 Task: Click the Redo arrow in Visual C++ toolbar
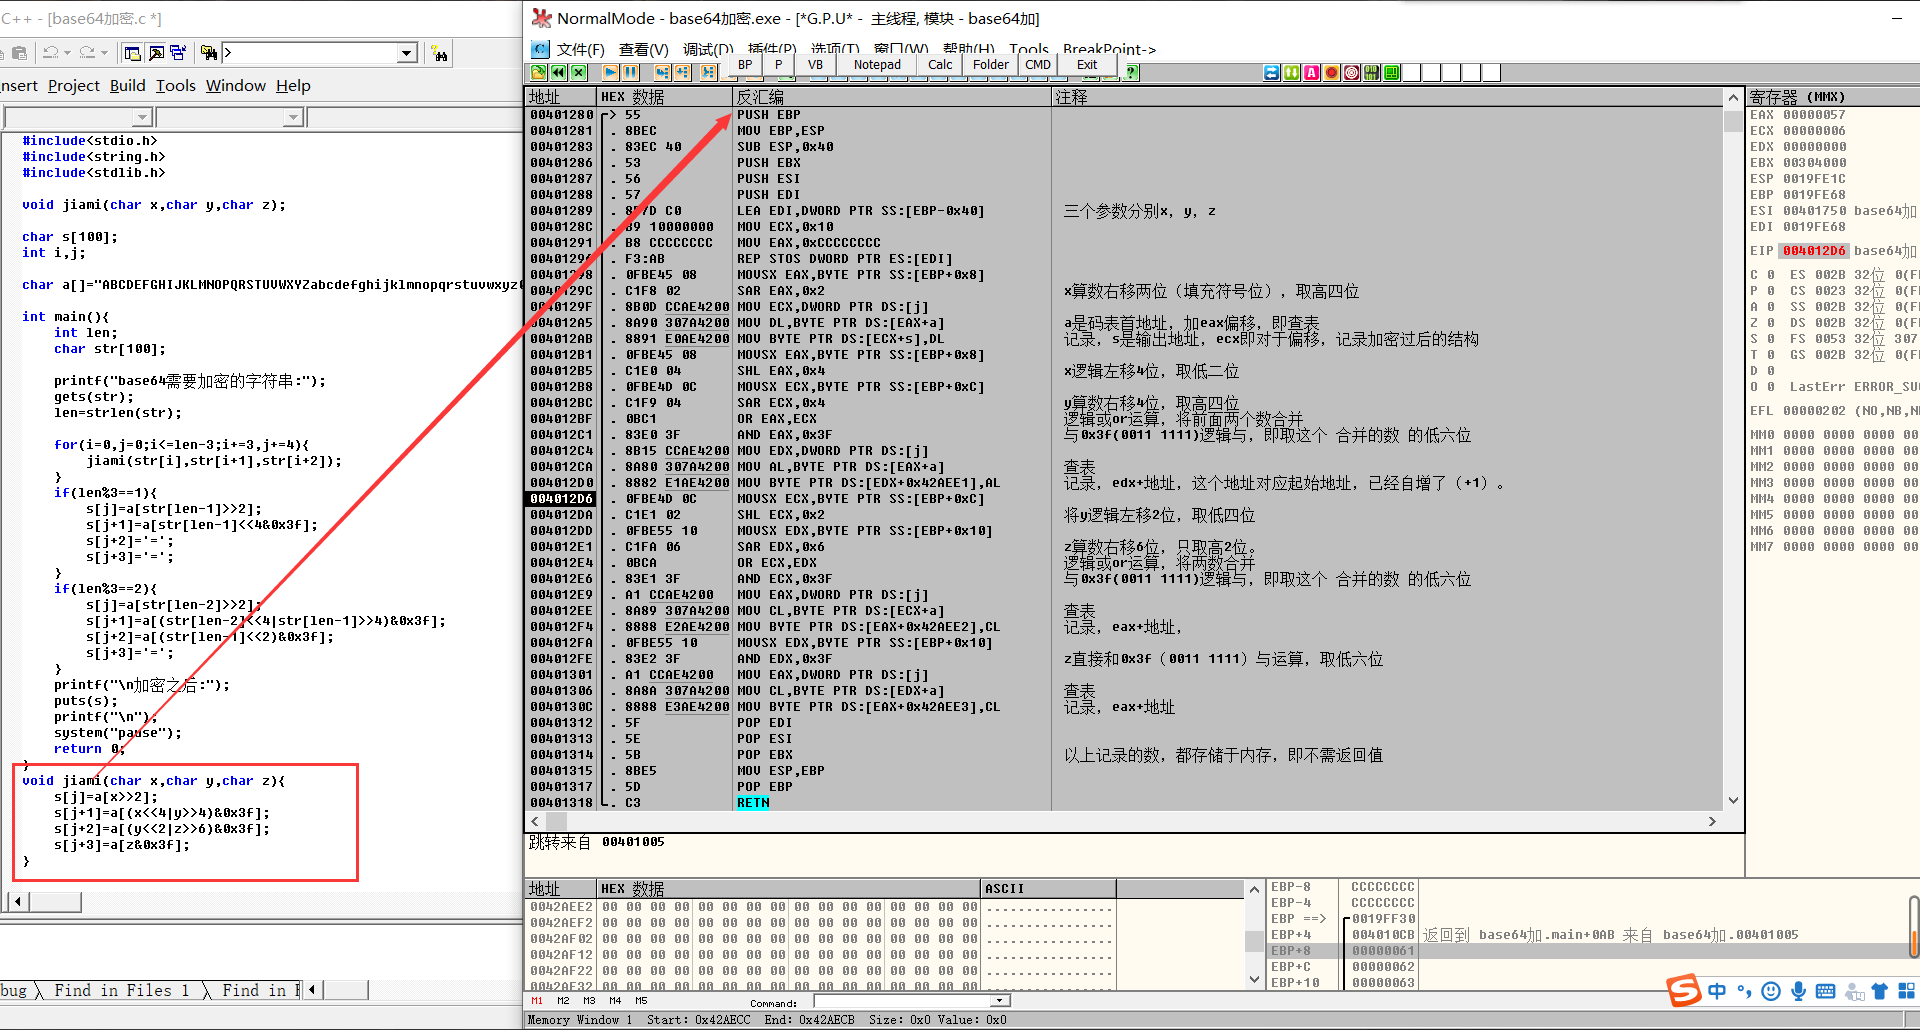[x=87, y=53]
